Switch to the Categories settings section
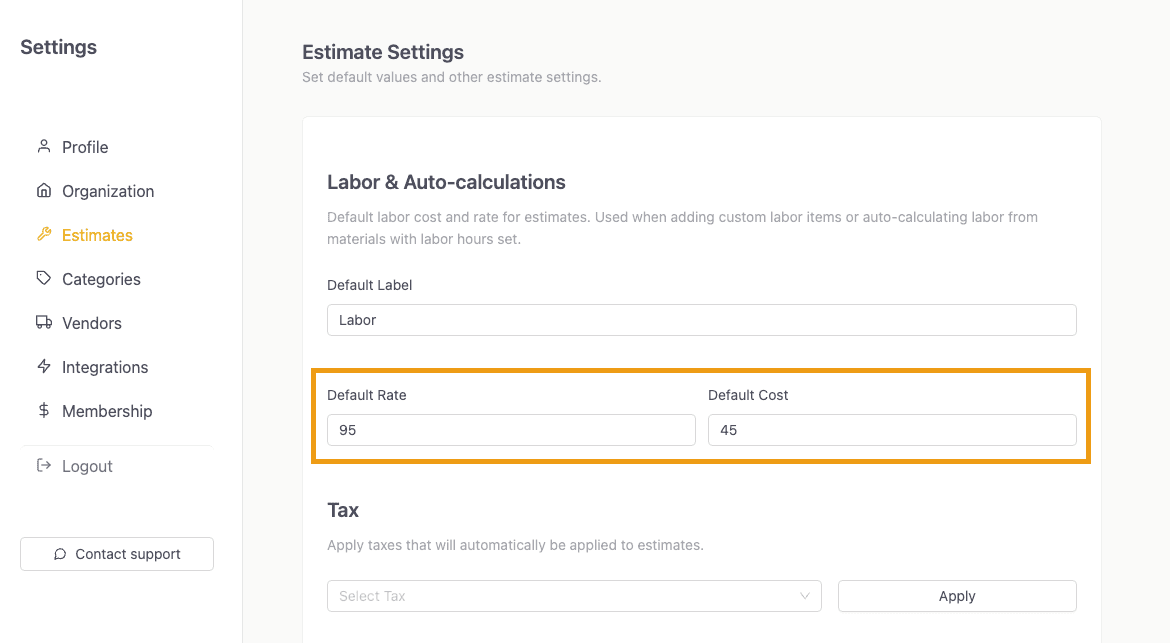Viewport: 1170px width, 643px height. (x=101, y=279)
